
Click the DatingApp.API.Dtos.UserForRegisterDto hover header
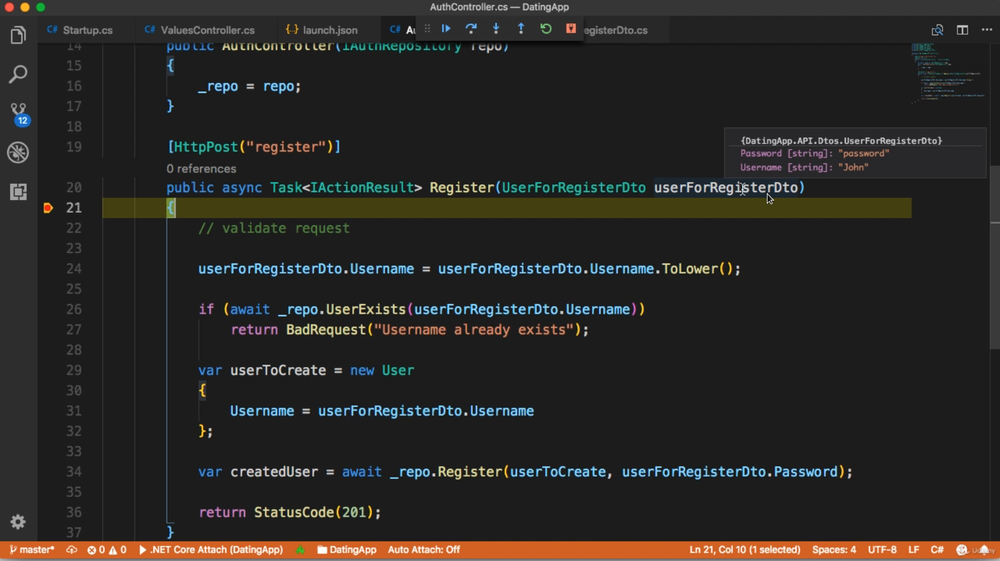pyautogui.click(x=841, y=140)
